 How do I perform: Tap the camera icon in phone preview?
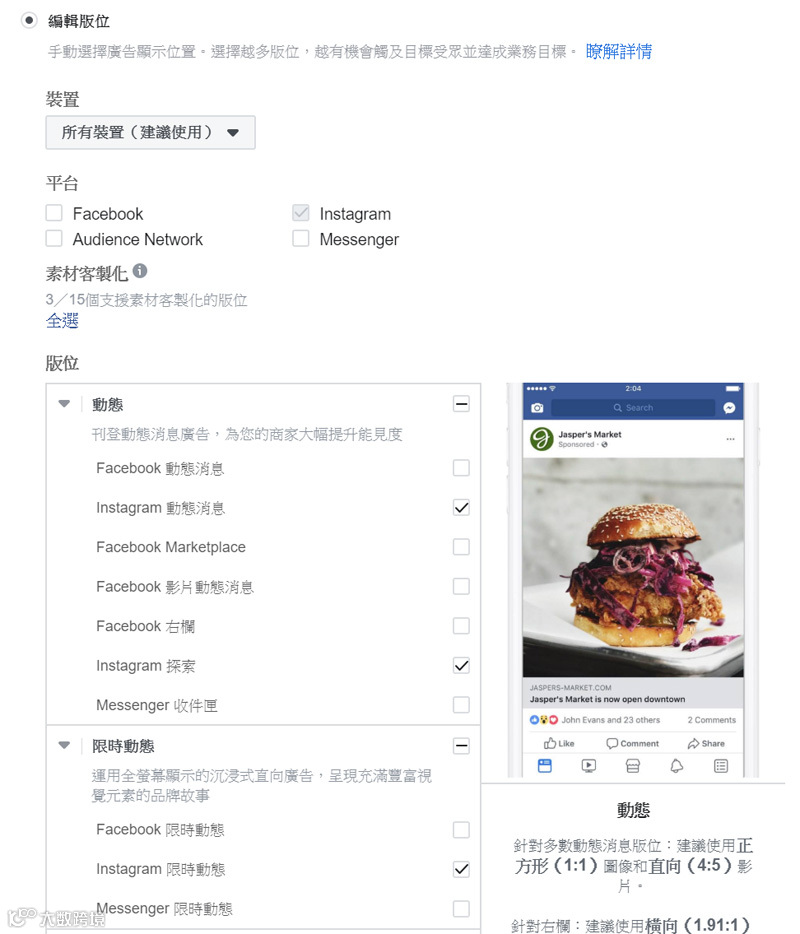coord(537,408)
